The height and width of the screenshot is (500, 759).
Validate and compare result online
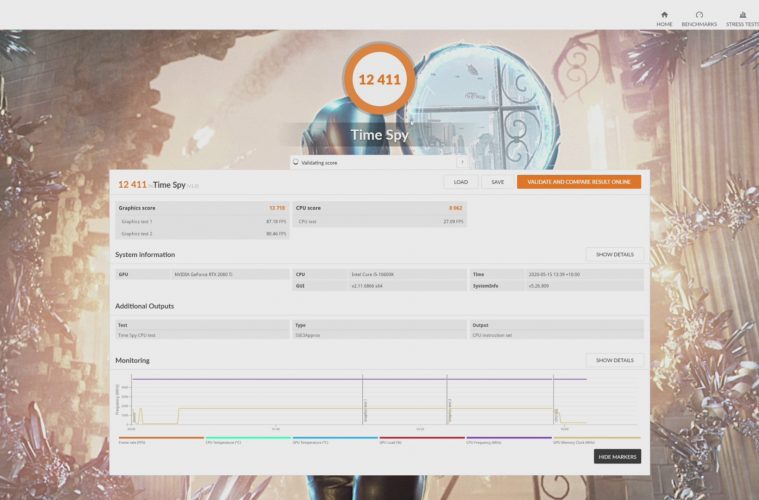pos(579,182)
